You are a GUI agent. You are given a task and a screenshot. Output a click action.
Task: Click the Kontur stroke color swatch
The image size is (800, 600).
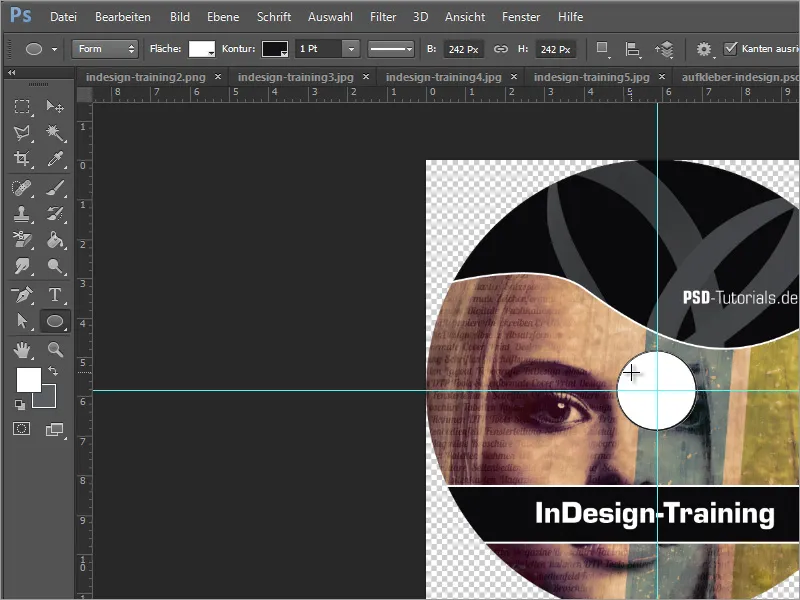(x=275, y=49)
